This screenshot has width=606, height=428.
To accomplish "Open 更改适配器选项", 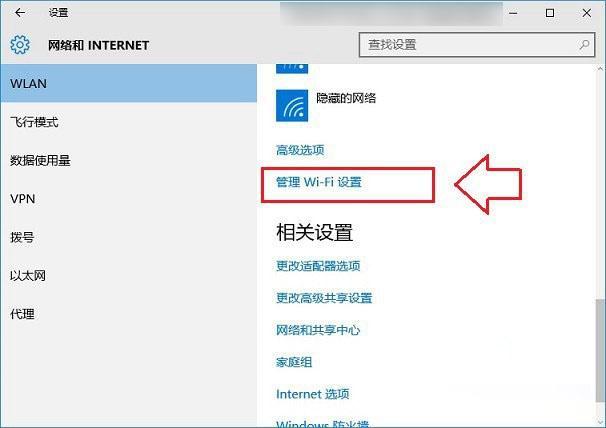I will pyautogui.click(x=318, y=266).
